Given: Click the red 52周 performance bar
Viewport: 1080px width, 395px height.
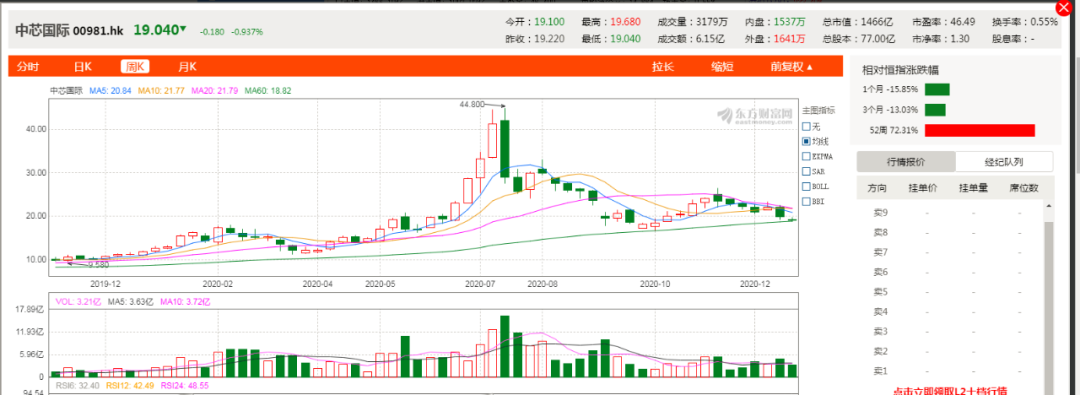Looking at the screenshot, I should click(x=980, y=130).
